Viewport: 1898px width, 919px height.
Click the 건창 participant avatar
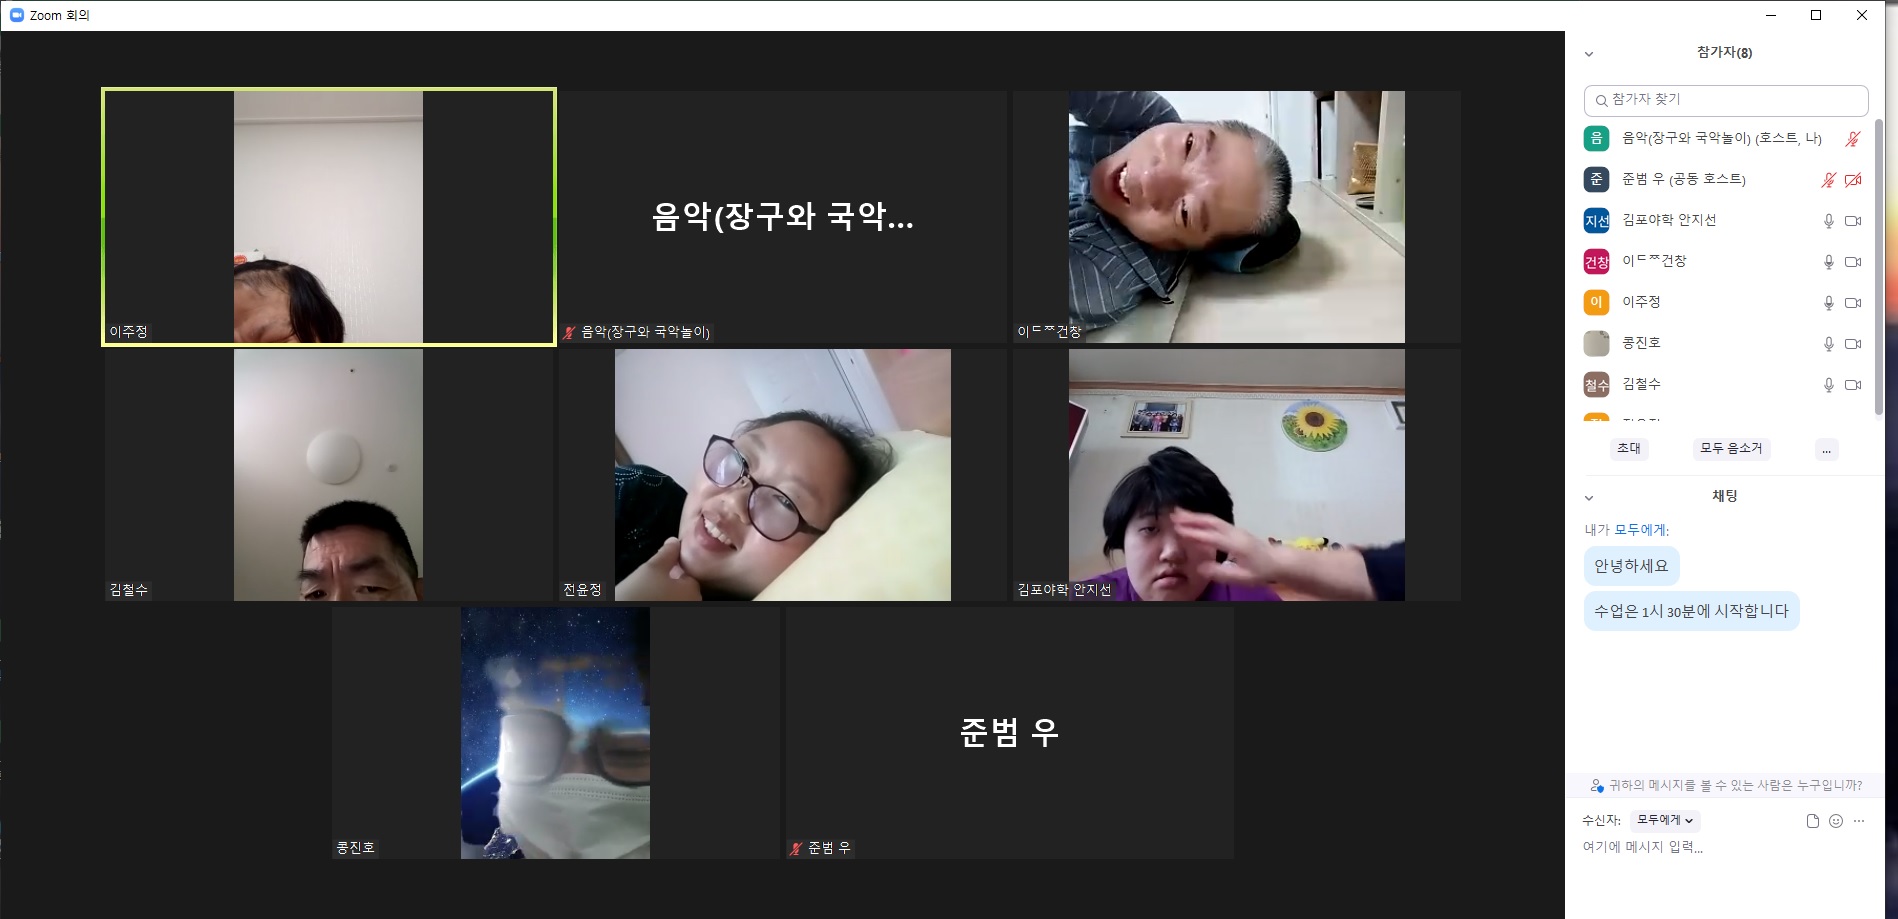pyautogui.click(x=1597, y=262)
